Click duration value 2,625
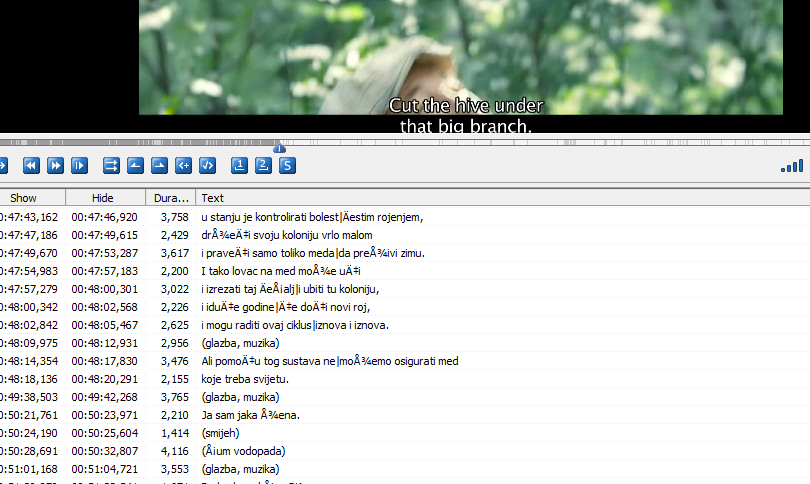The height and width of the screenshot is (484, 810). pos(175,326)
